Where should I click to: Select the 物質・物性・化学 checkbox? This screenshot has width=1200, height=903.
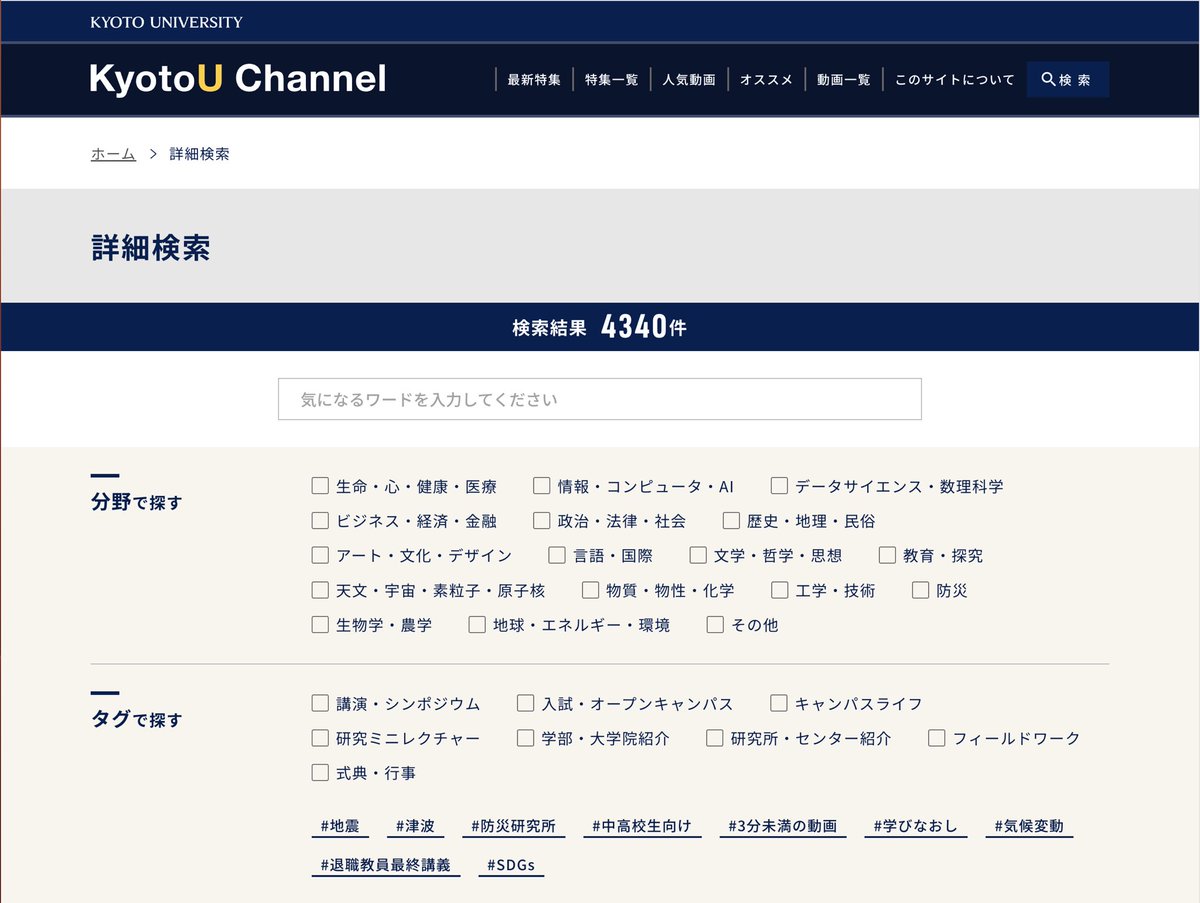tap(590, 590)
